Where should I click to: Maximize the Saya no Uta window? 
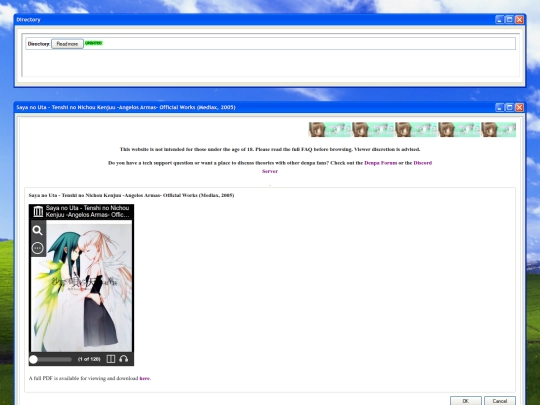click(x=509, y=107)
